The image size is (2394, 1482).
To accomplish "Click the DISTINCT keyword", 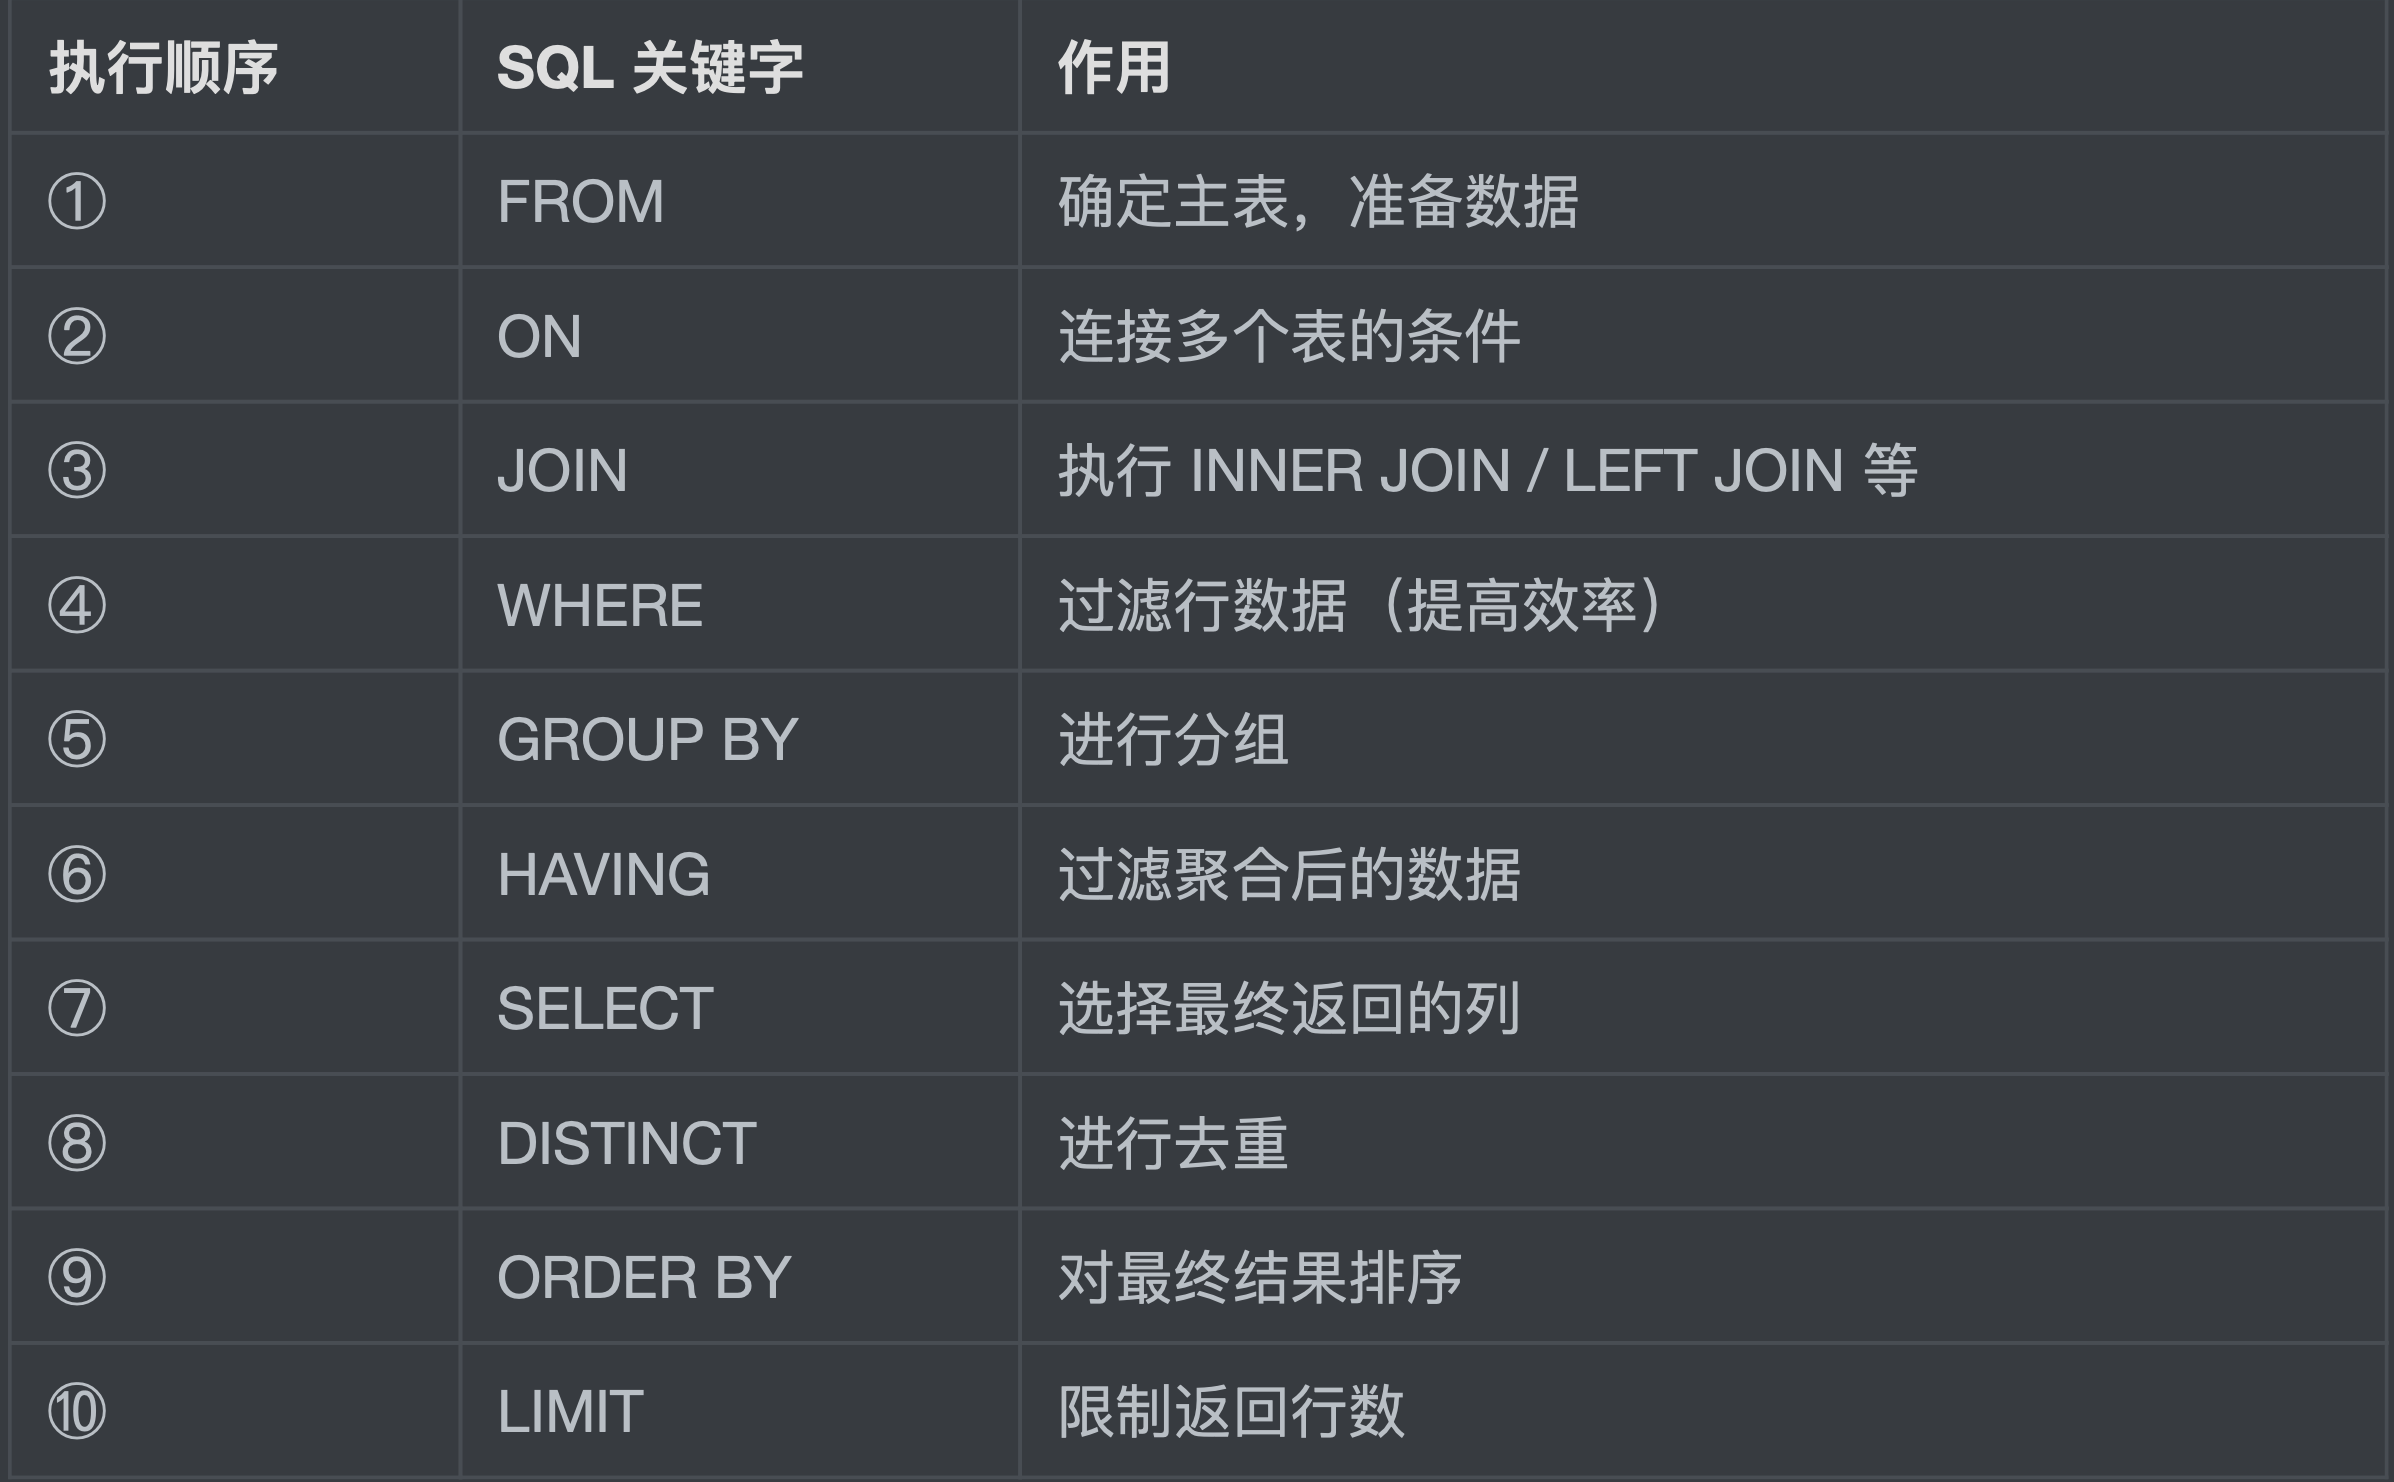I will coord(627,1143).
